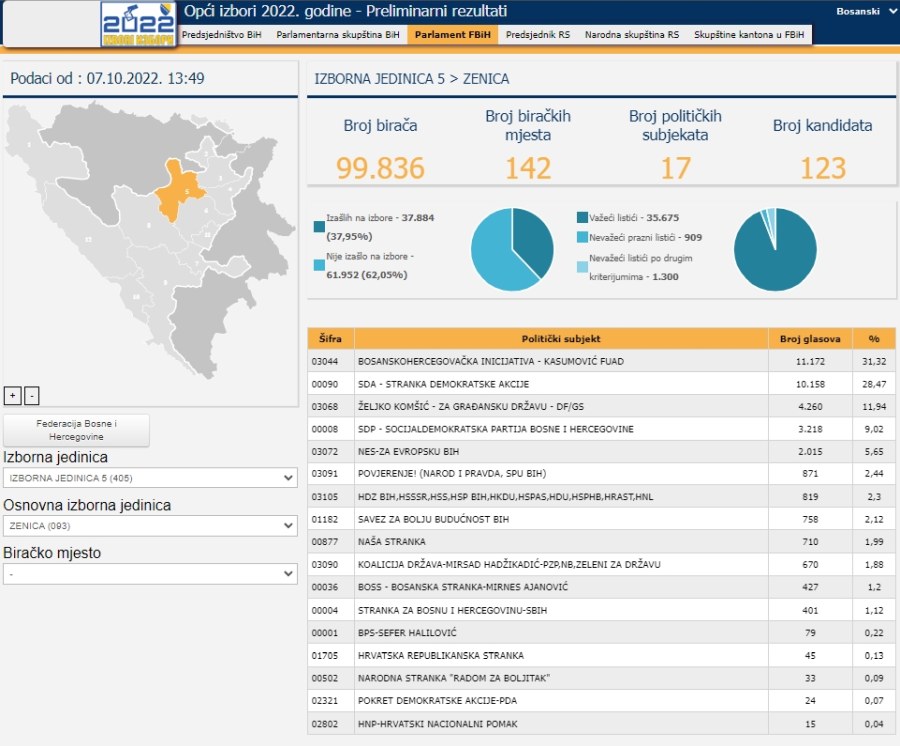900x746 pixels.
Task: Open the Osnovna izborna jedinica dropdown
Action: pyautogui.click(x=150, y=525)
